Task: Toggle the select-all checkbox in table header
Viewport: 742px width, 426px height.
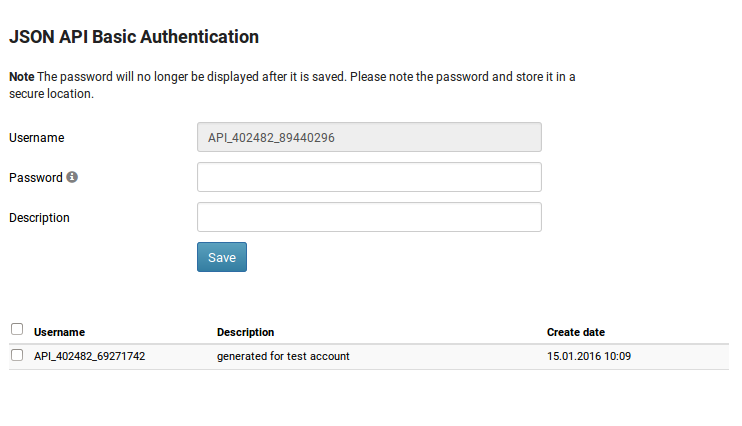Action: pyautogui.click(x=16, y=329)
